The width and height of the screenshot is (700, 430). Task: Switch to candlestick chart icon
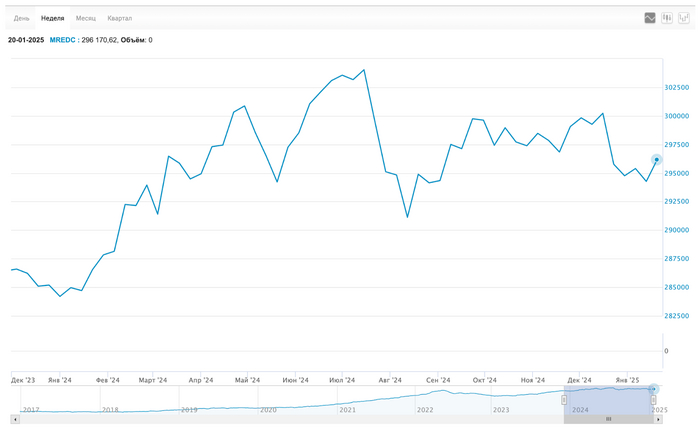tap(667, 18)
